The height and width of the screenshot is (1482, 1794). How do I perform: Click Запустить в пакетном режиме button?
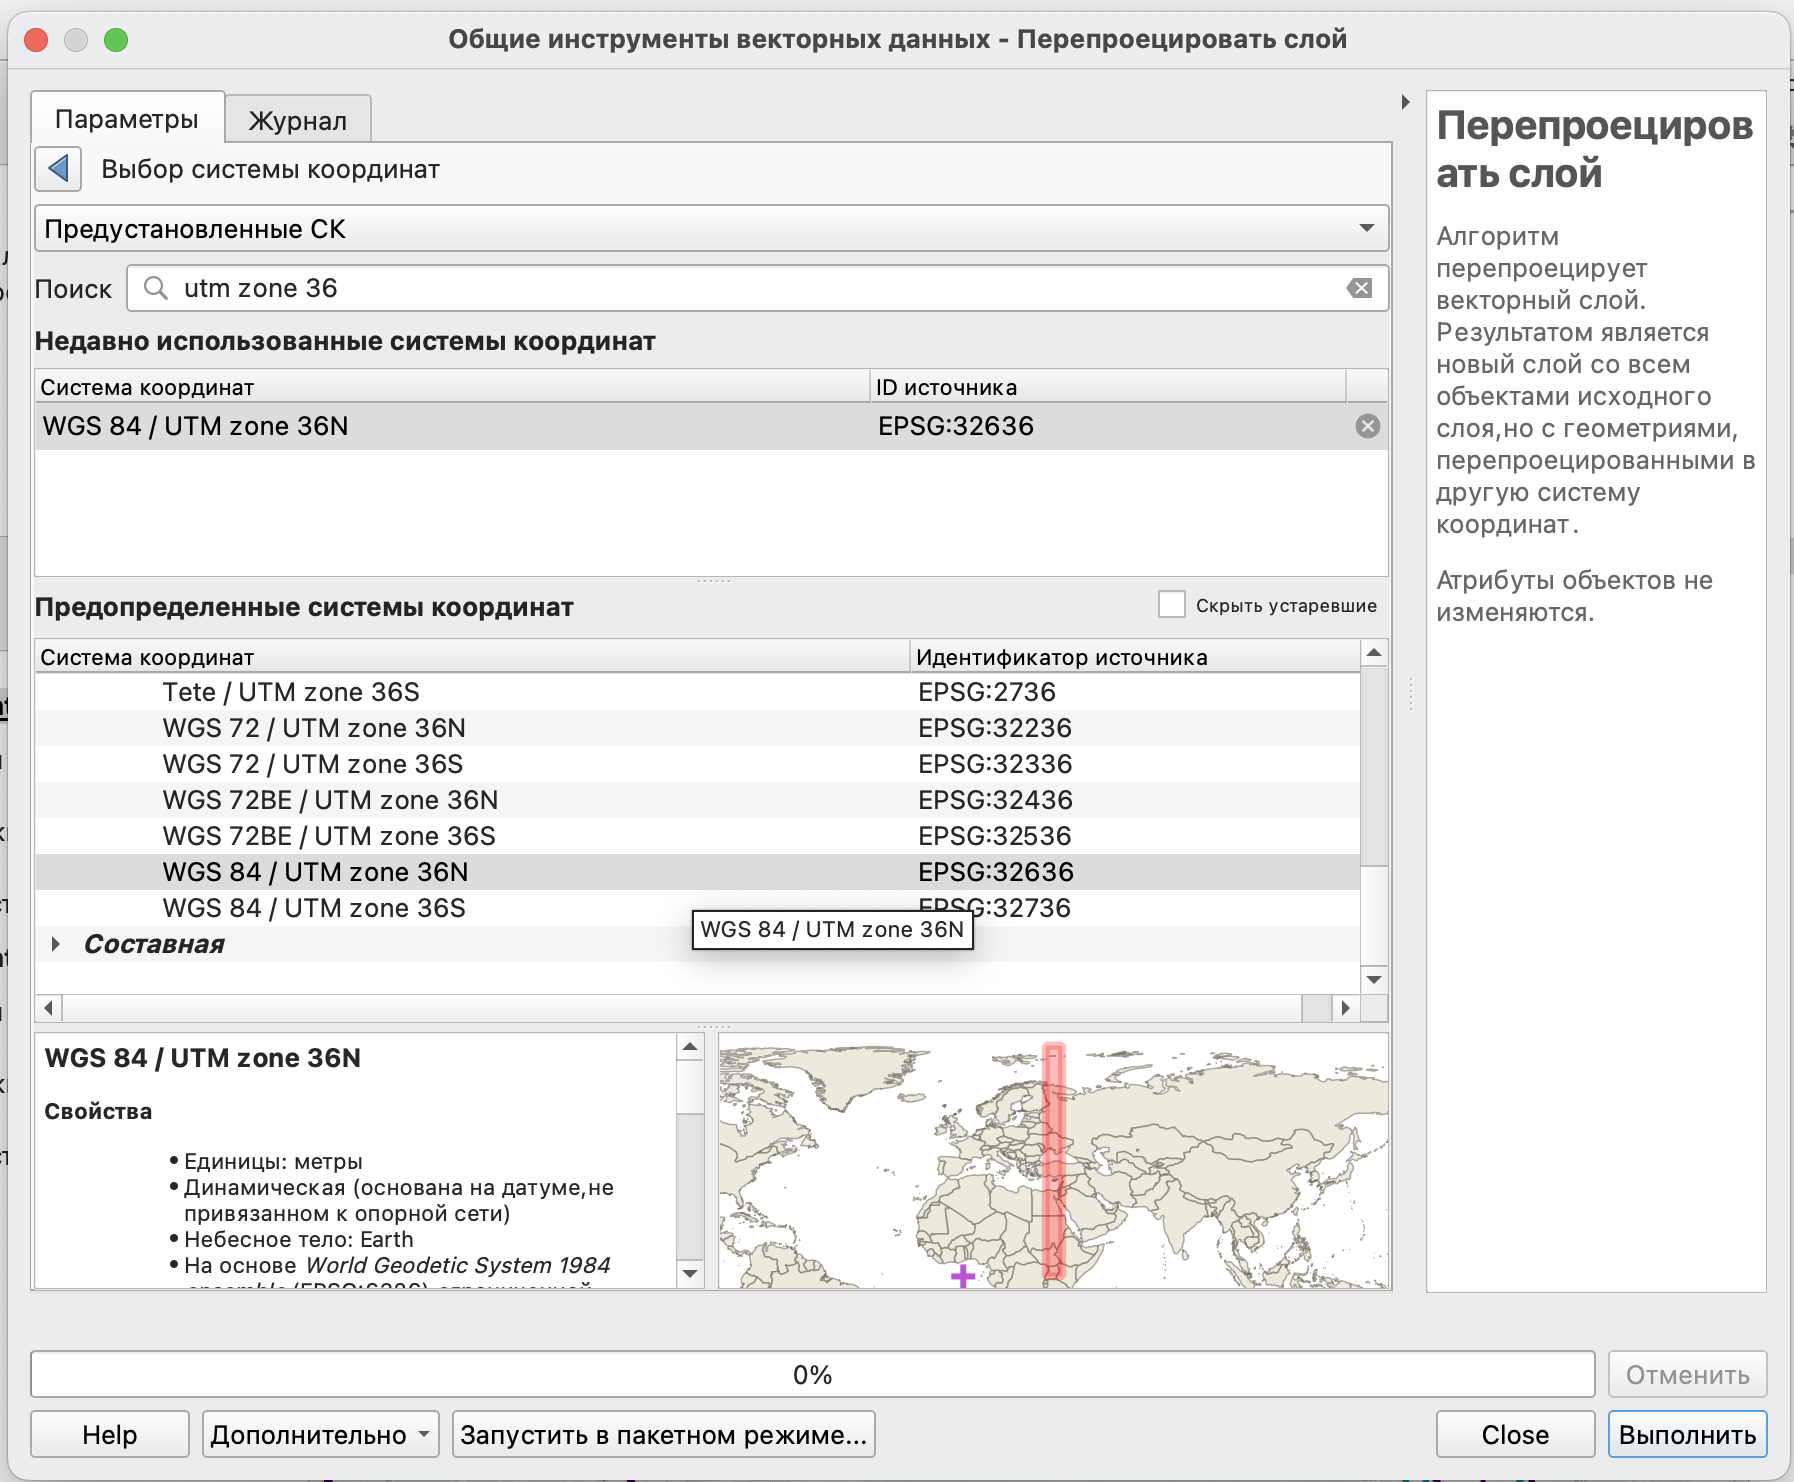coord(663,1435)
